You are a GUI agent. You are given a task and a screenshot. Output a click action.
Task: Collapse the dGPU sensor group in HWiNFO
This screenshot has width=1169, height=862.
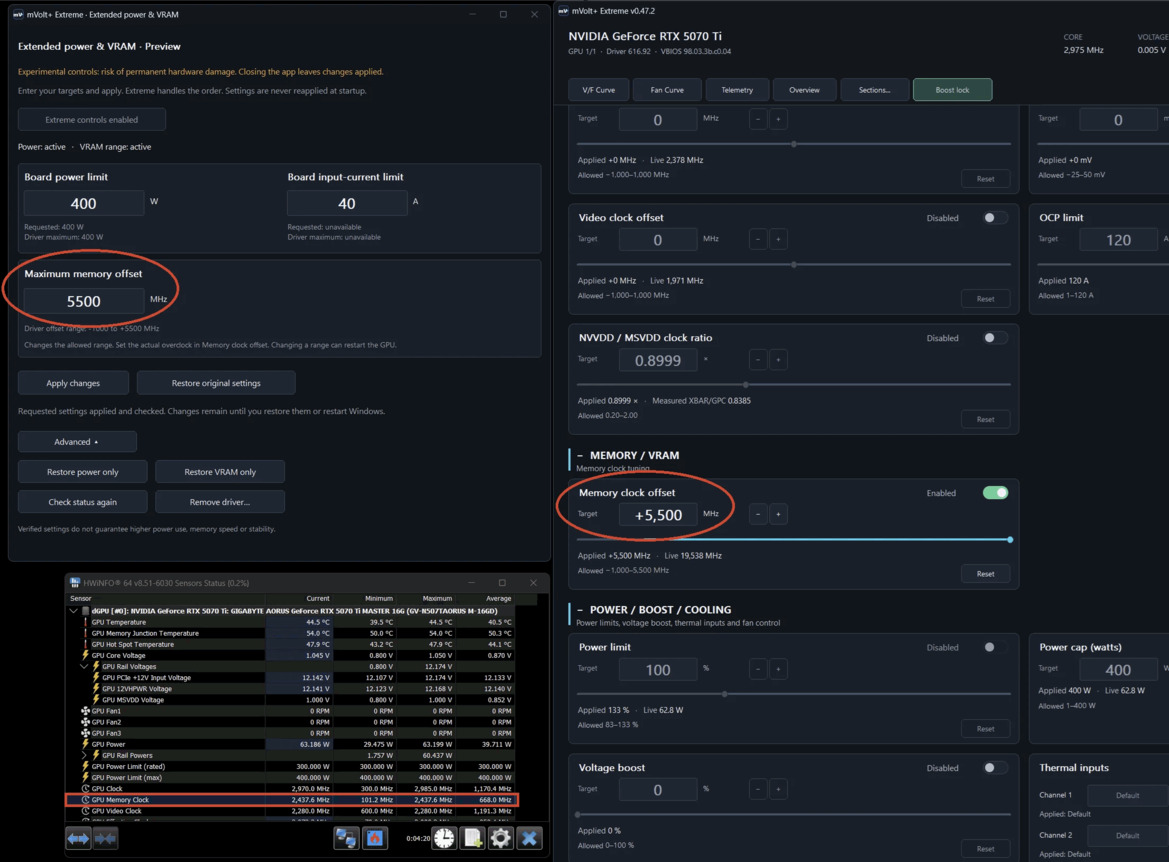74,611
